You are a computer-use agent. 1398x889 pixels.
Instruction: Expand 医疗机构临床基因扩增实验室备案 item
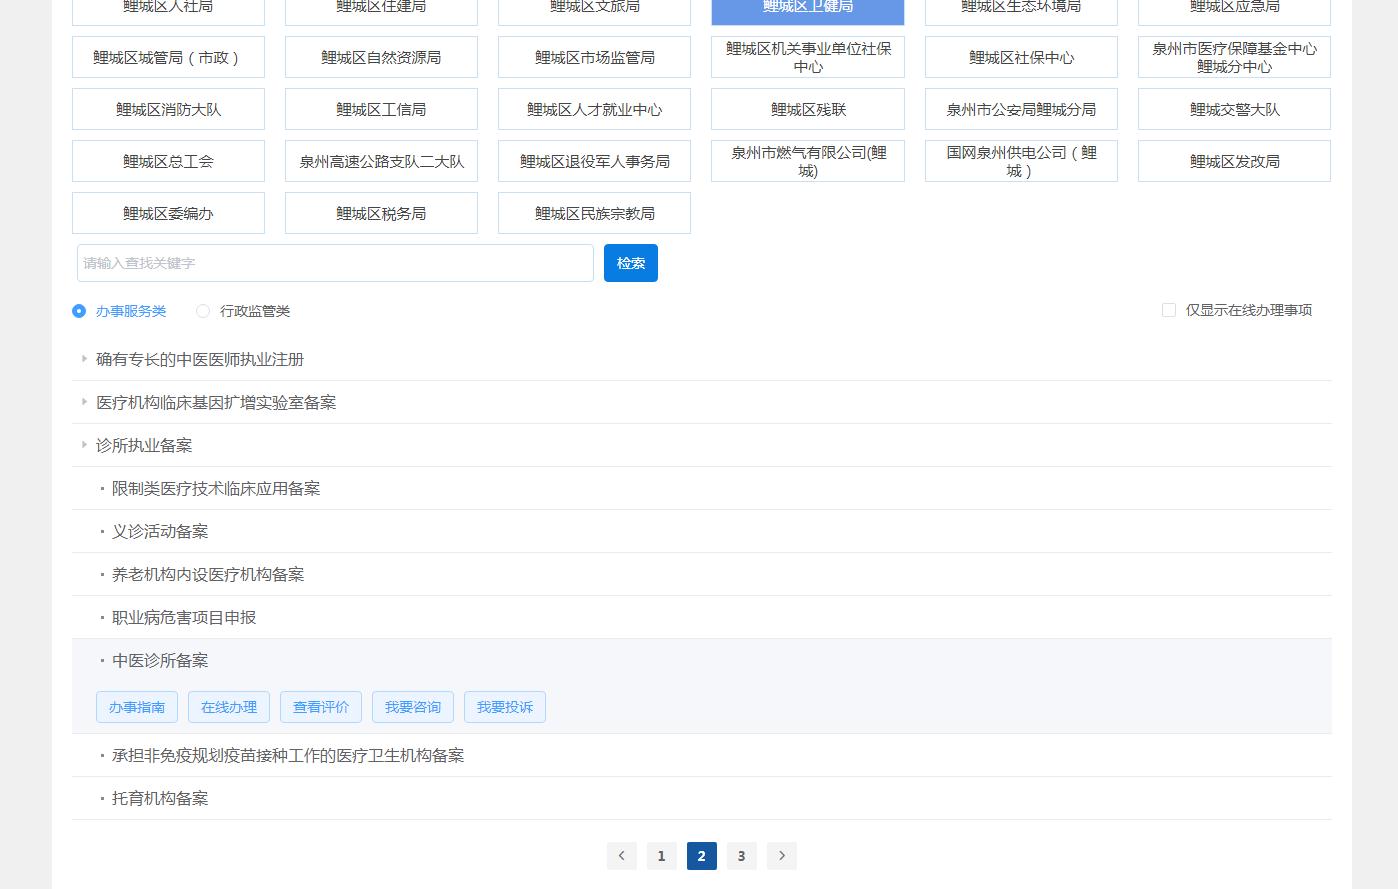pyautogui.click(x=85, y=402)
